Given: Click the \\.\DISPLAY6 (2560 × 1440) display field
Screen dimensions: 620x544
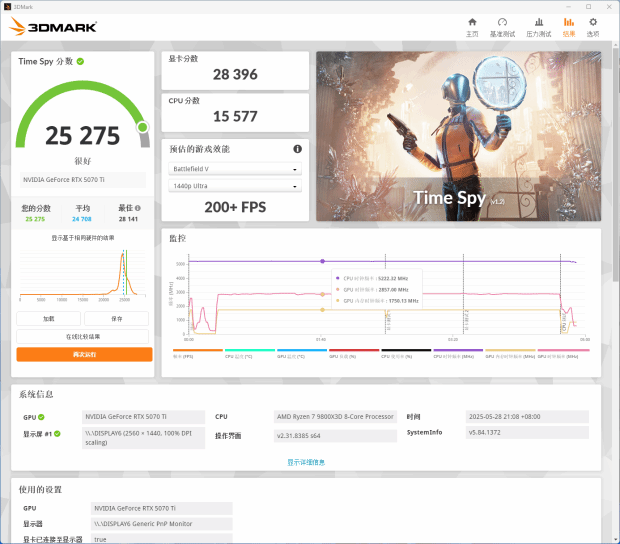Looking at the screenshot, I should [144, 438].
